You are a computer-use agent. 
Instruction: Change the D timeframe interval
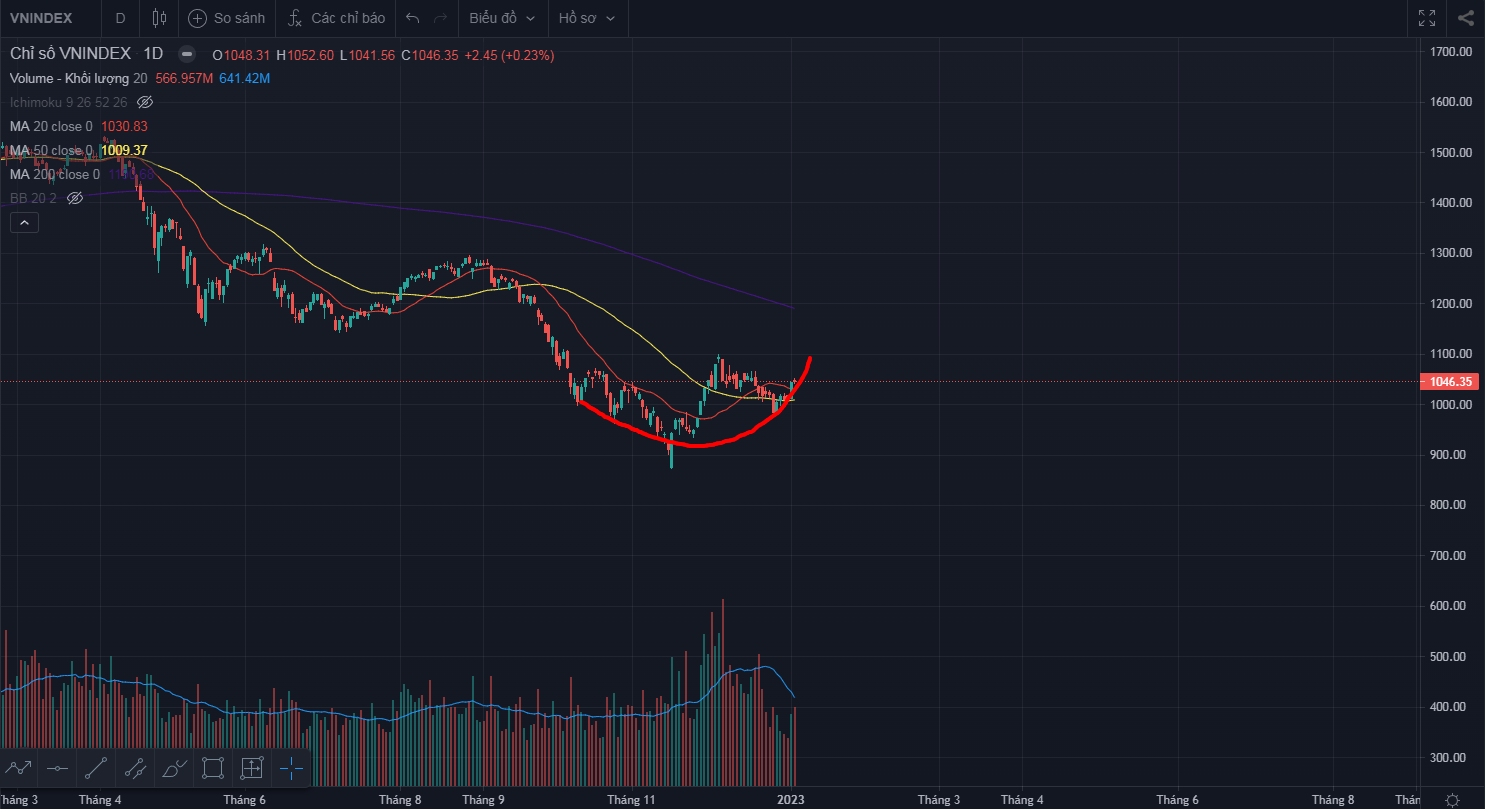coord(121,18)
